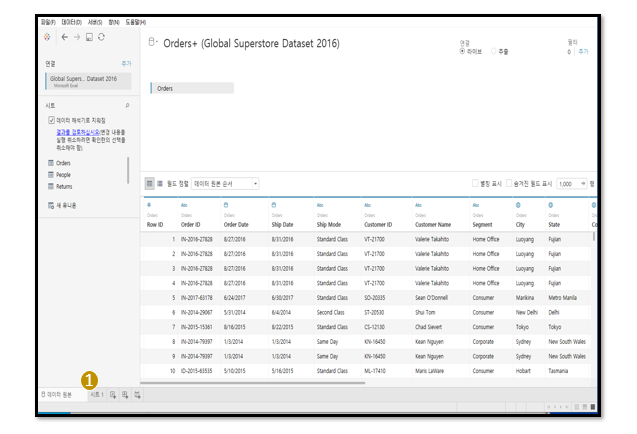The height and width of the screenshot is (434, 637).
Task: Change State globe geographic type icon
Action: click(x=551, y=205)
